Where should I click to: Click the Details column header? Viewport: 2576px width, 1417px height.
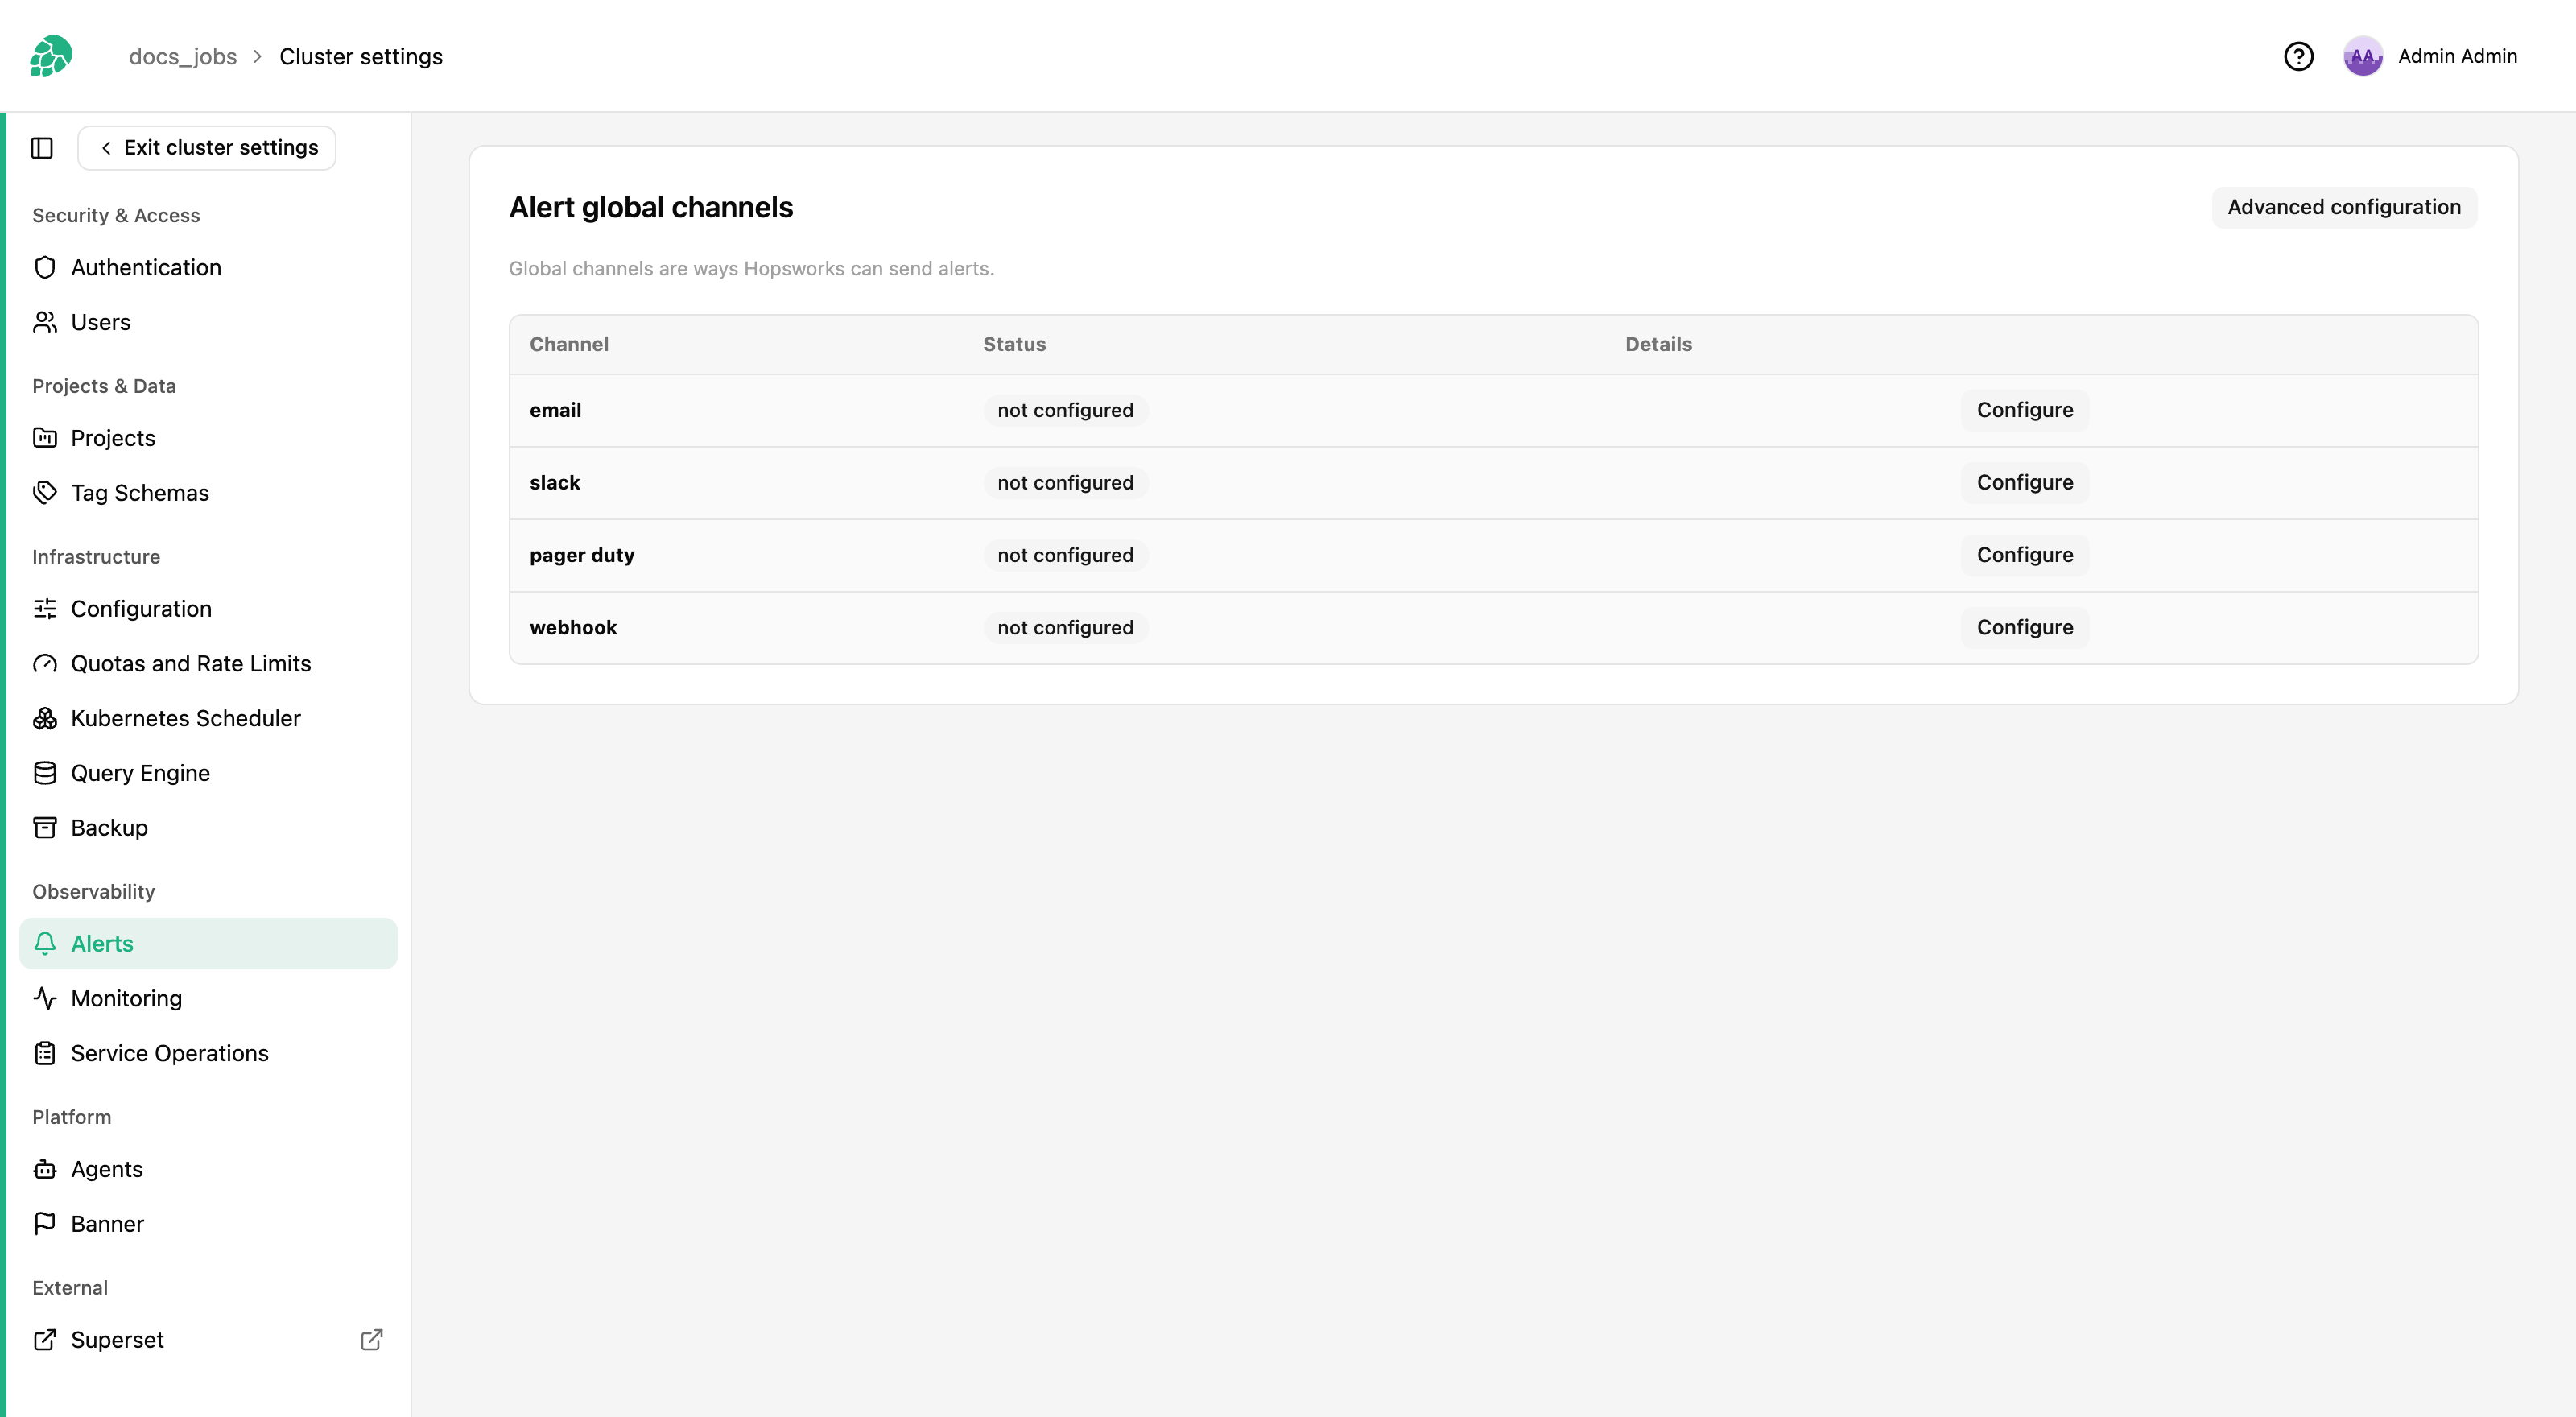tap(1658, 344)
